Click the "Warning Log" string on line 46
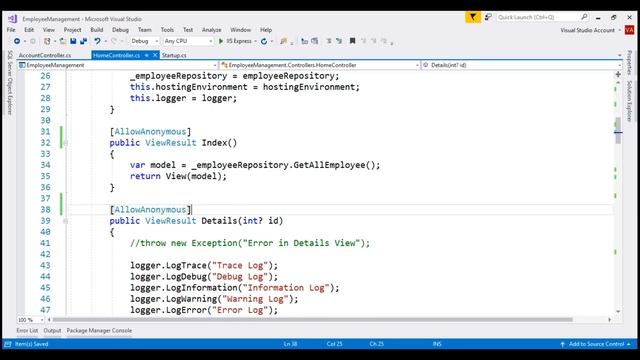 255,299
